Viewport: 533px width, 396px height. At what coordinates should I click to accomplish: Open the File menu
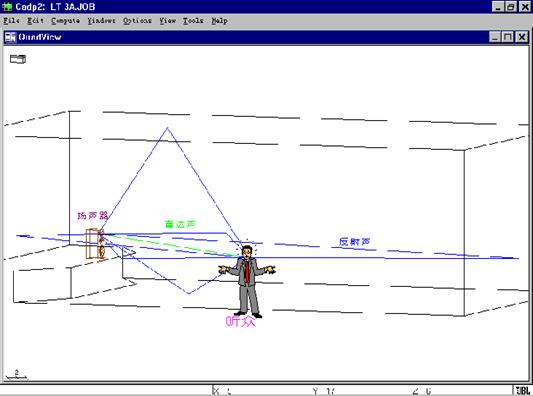click(x=11, y=21)
